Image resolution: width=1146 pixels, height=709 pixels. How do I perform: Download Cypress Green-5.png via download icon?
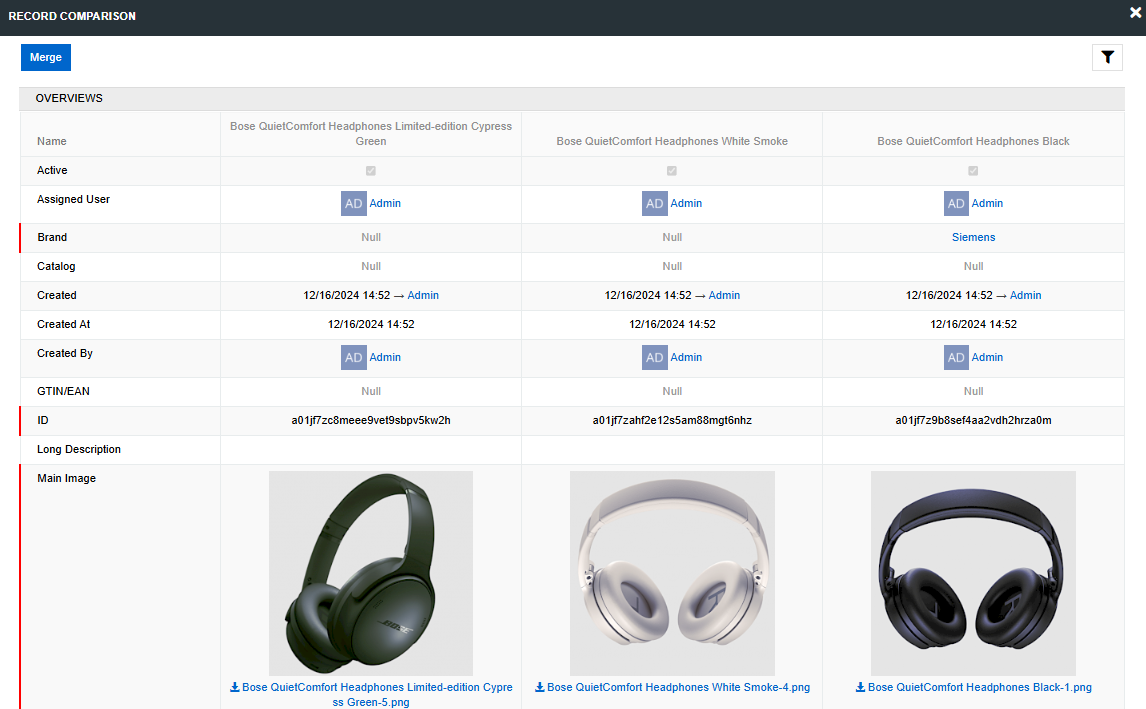tap(235, 687)
